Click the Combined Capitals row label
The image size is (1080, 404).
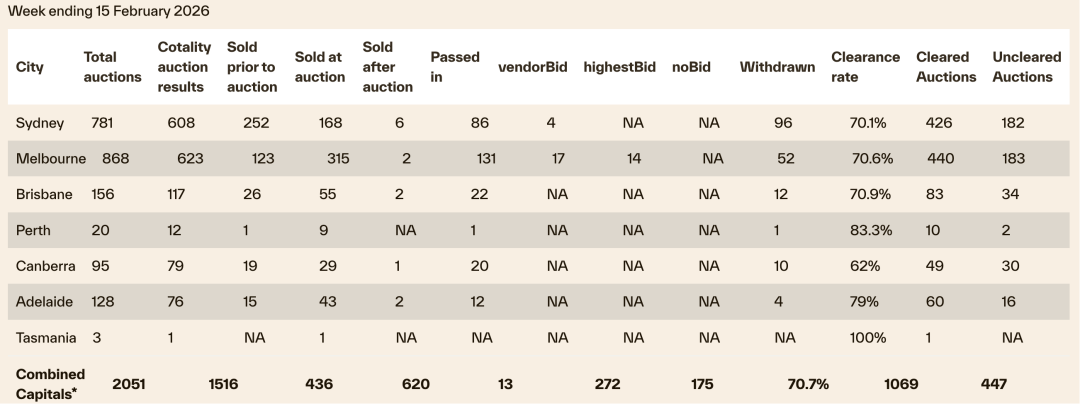50,383
